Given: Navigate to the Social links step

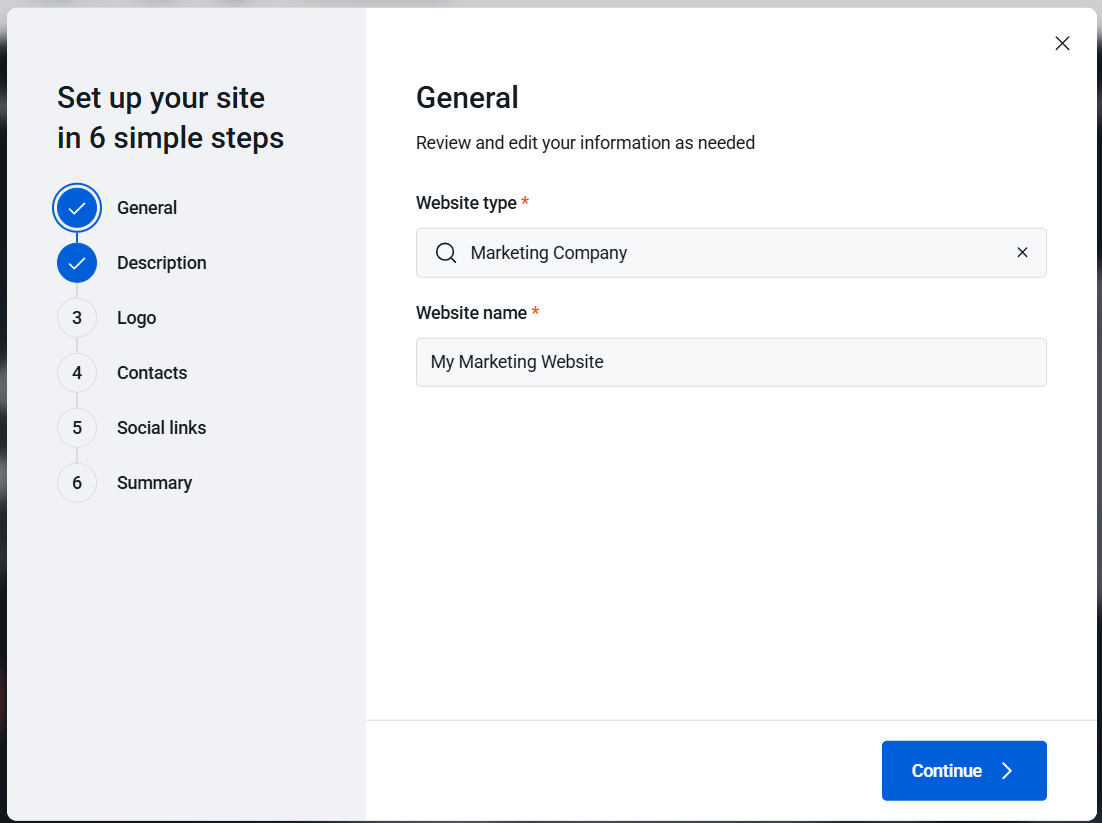Looking at the screenshot, I should tap(161, 428).
